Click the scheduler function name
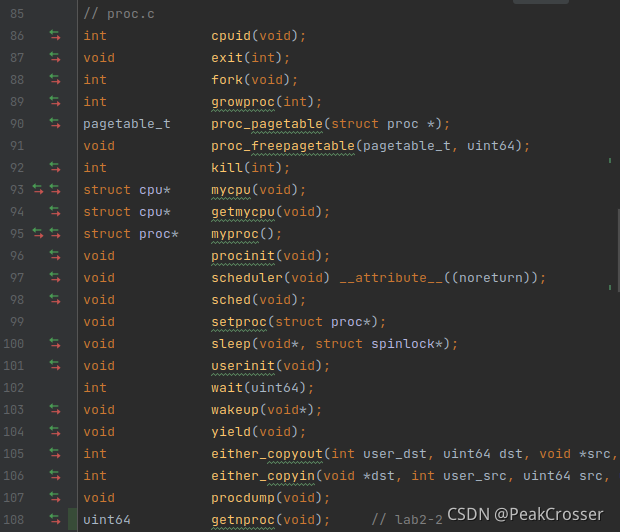The height and width of the screenshot is (532, 620). tap(247, 278)
